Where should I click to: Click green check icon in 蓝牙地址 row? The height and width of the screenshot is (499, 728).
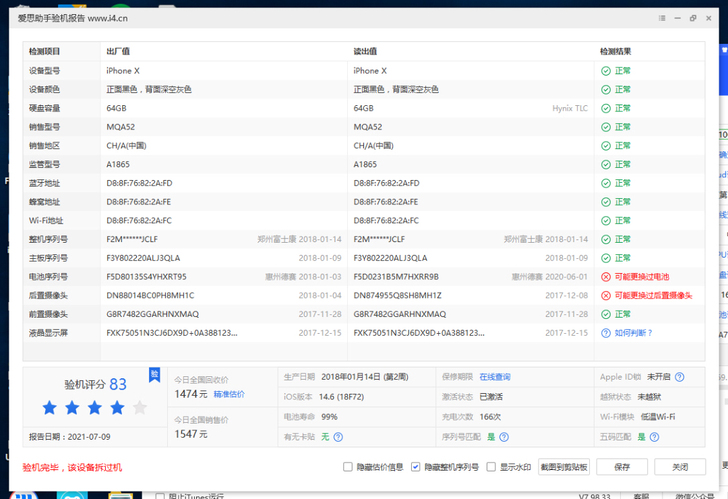pyautogui.click(x=605, y=183)
